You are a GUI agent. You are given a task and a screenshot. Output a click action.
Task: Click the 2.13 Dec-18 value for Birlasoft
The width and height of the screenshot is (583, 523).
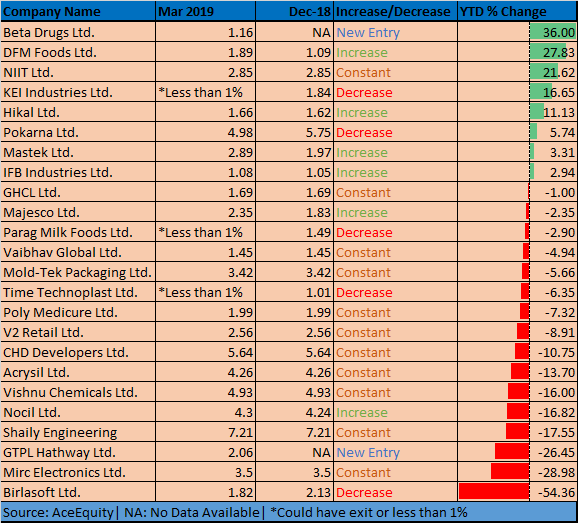(318, 493)
